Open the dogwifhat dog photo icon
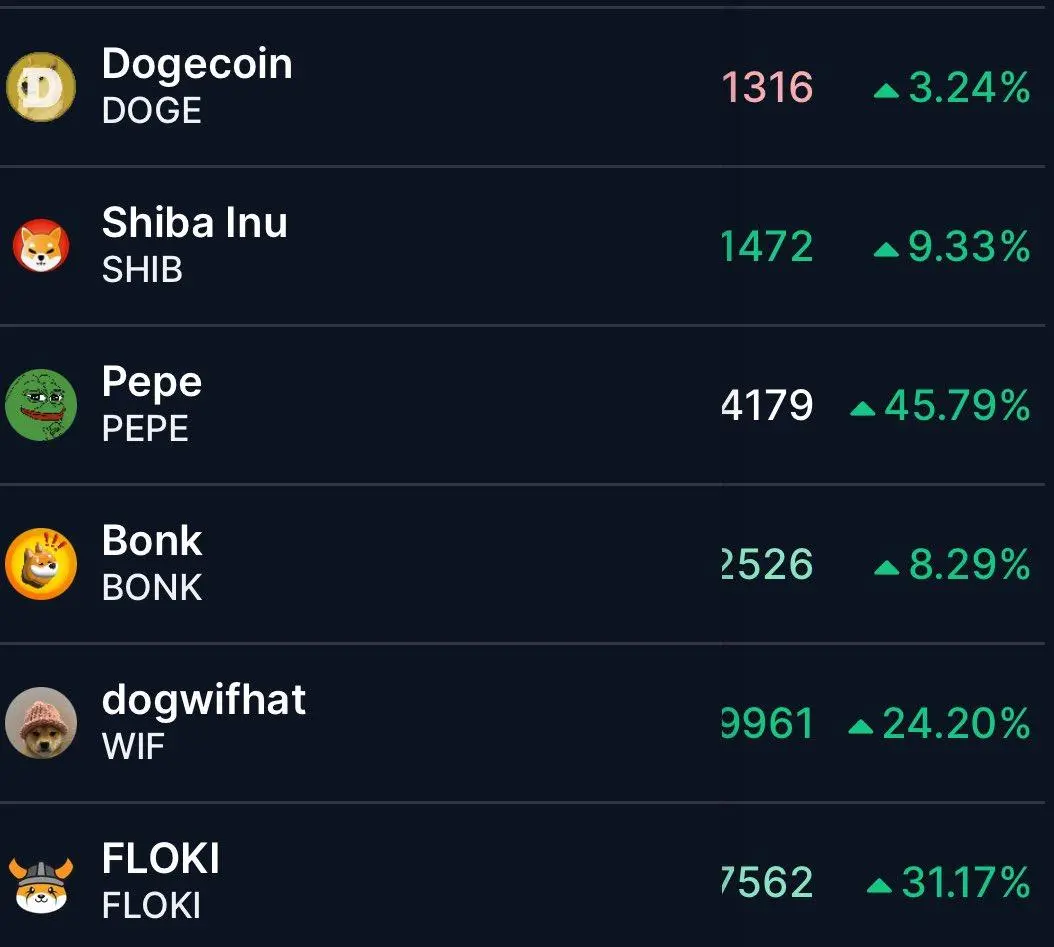This screenshot has height=947, width=1054. click(41, 723)
